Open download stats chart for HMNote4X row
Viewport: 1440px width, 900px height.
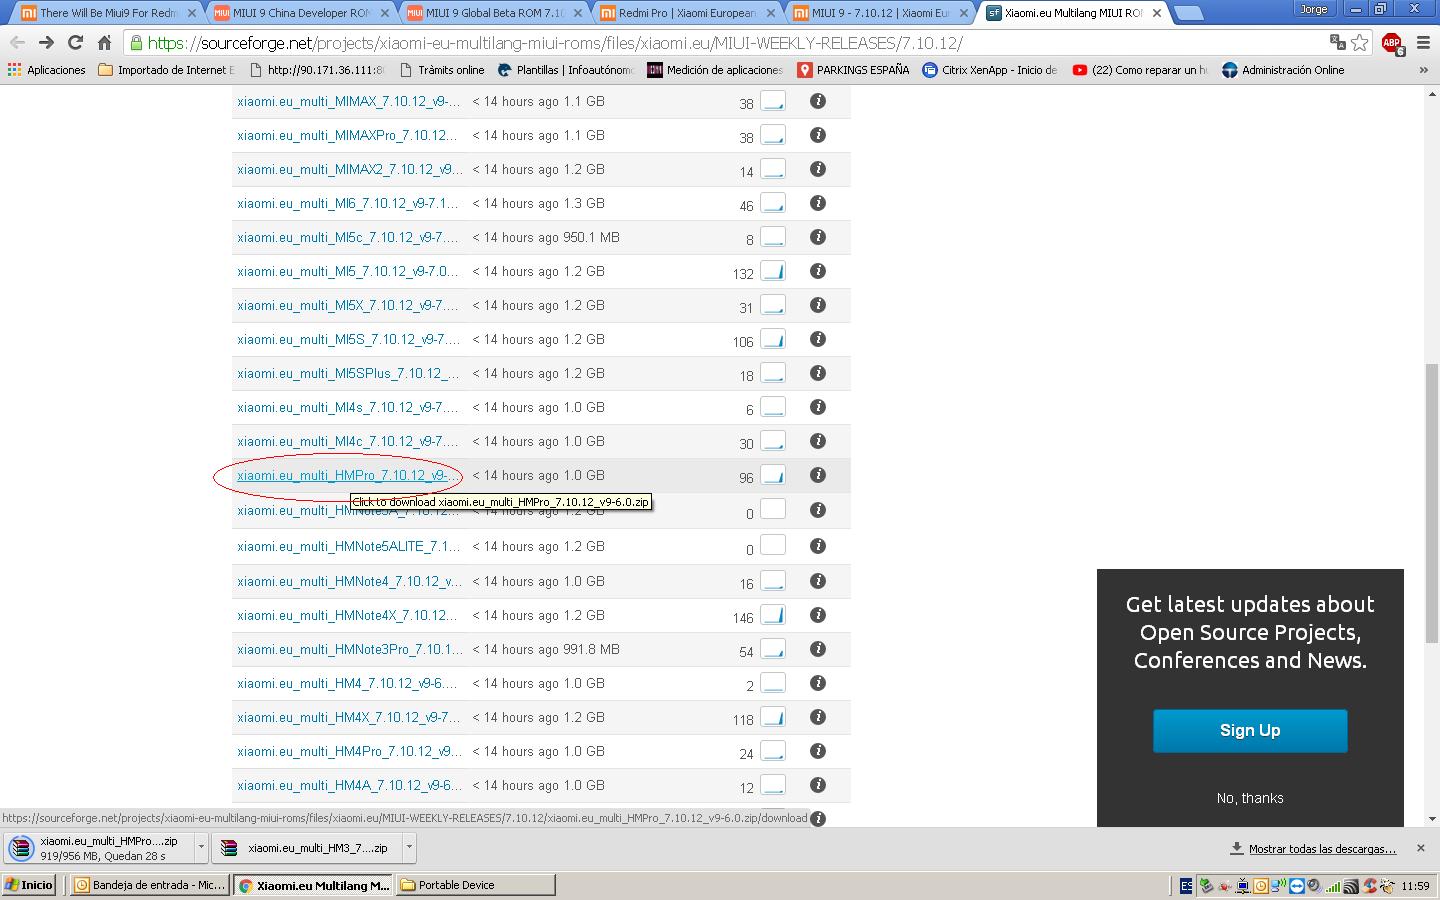point(773,615)
